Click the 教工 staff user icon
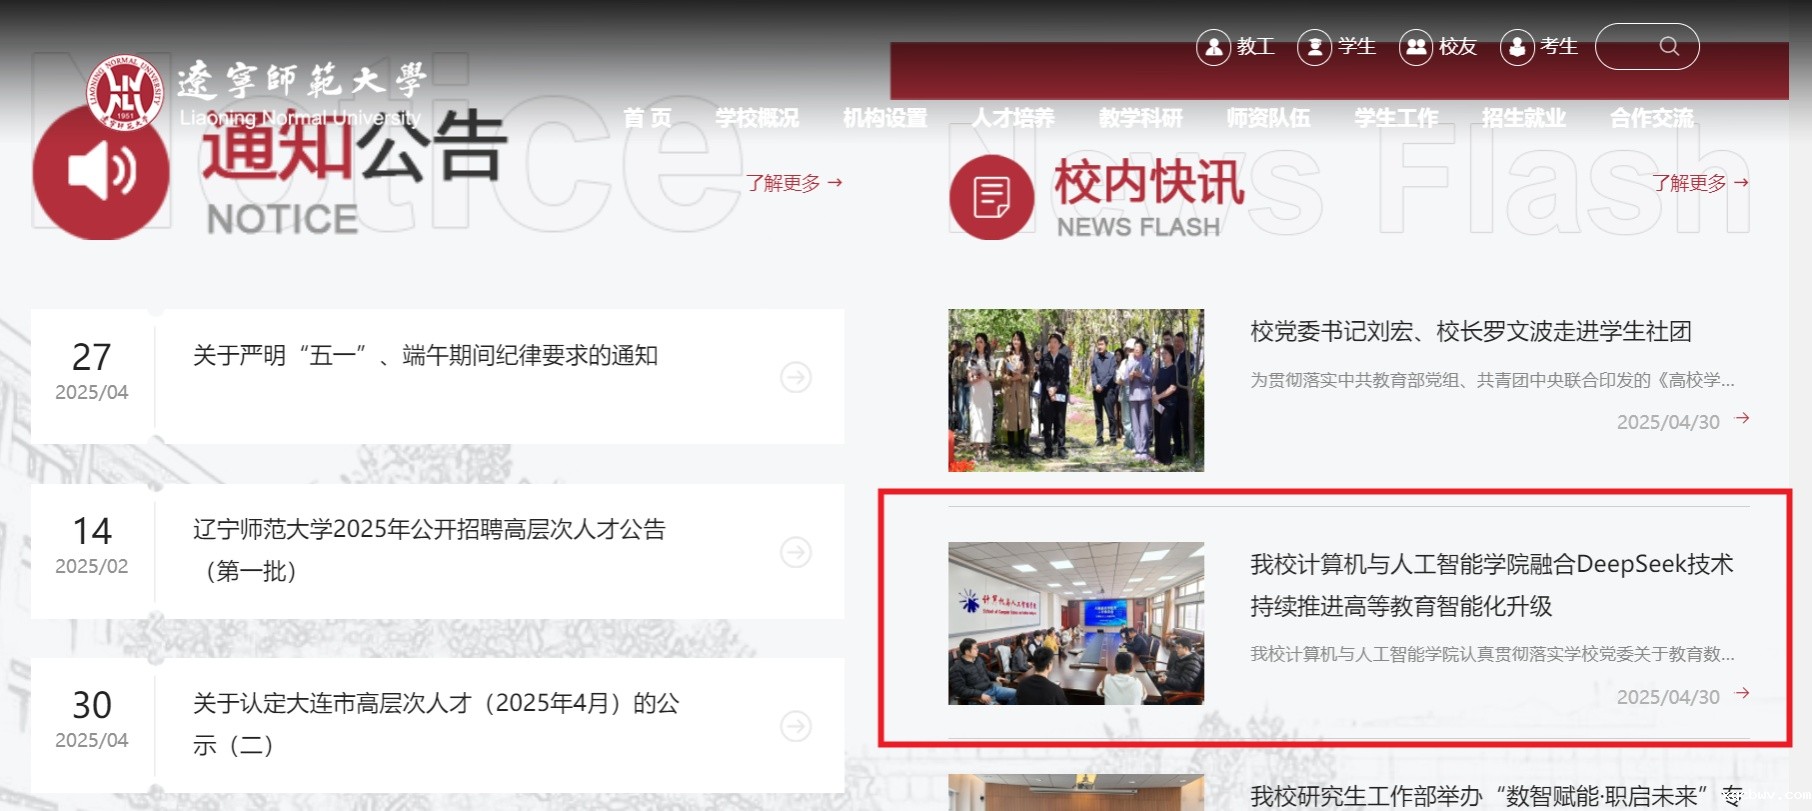 point(1213,47)
